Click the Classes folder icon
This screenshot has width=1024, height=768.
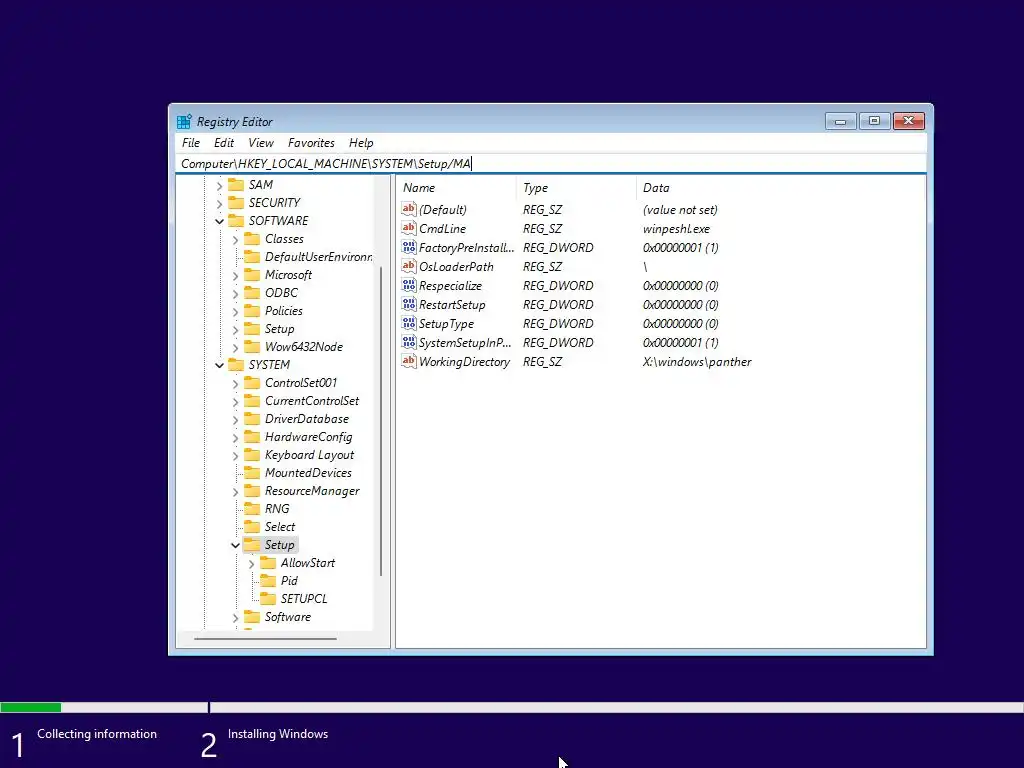[252, 239]
